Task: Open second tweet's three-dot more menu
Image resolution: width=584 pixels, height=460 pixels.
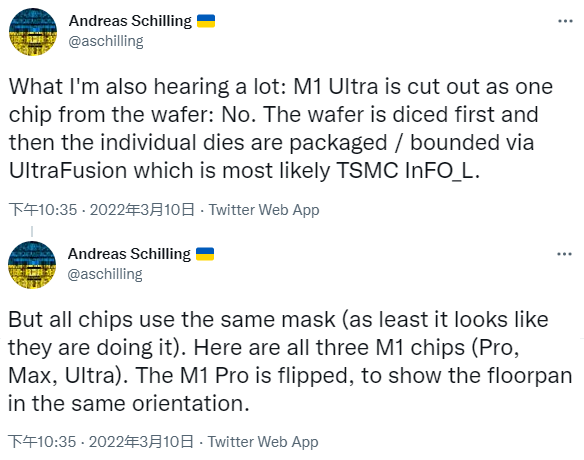Action: pos(564,254)
